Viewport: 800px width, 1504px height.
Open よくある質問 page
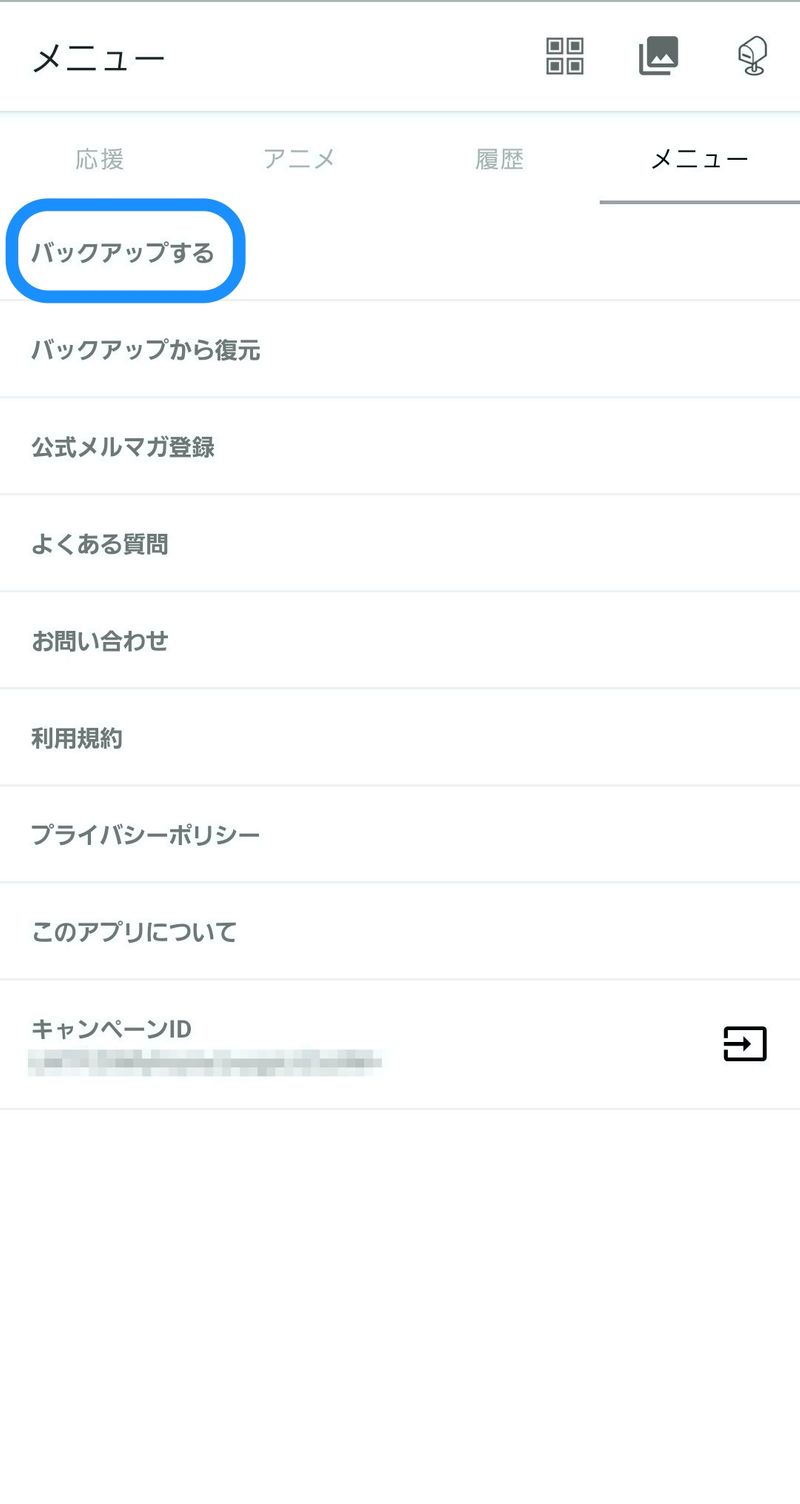(100, 544)
